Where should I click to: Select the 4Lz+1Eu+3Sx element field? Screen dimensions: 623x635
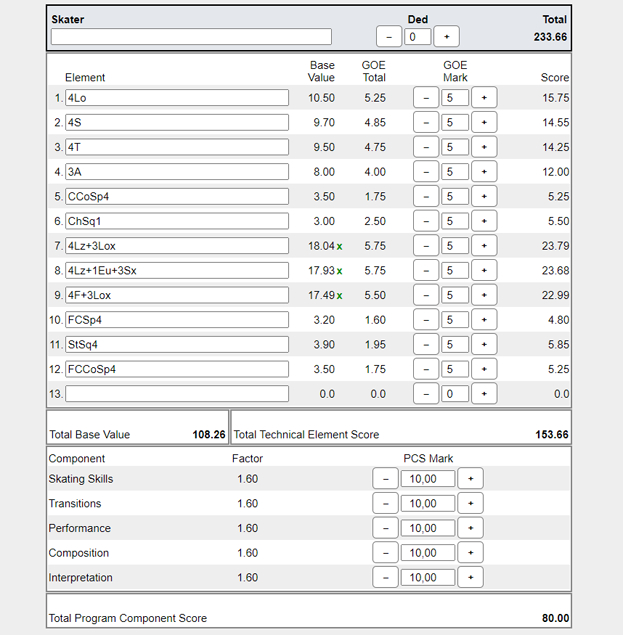(177, 270)
